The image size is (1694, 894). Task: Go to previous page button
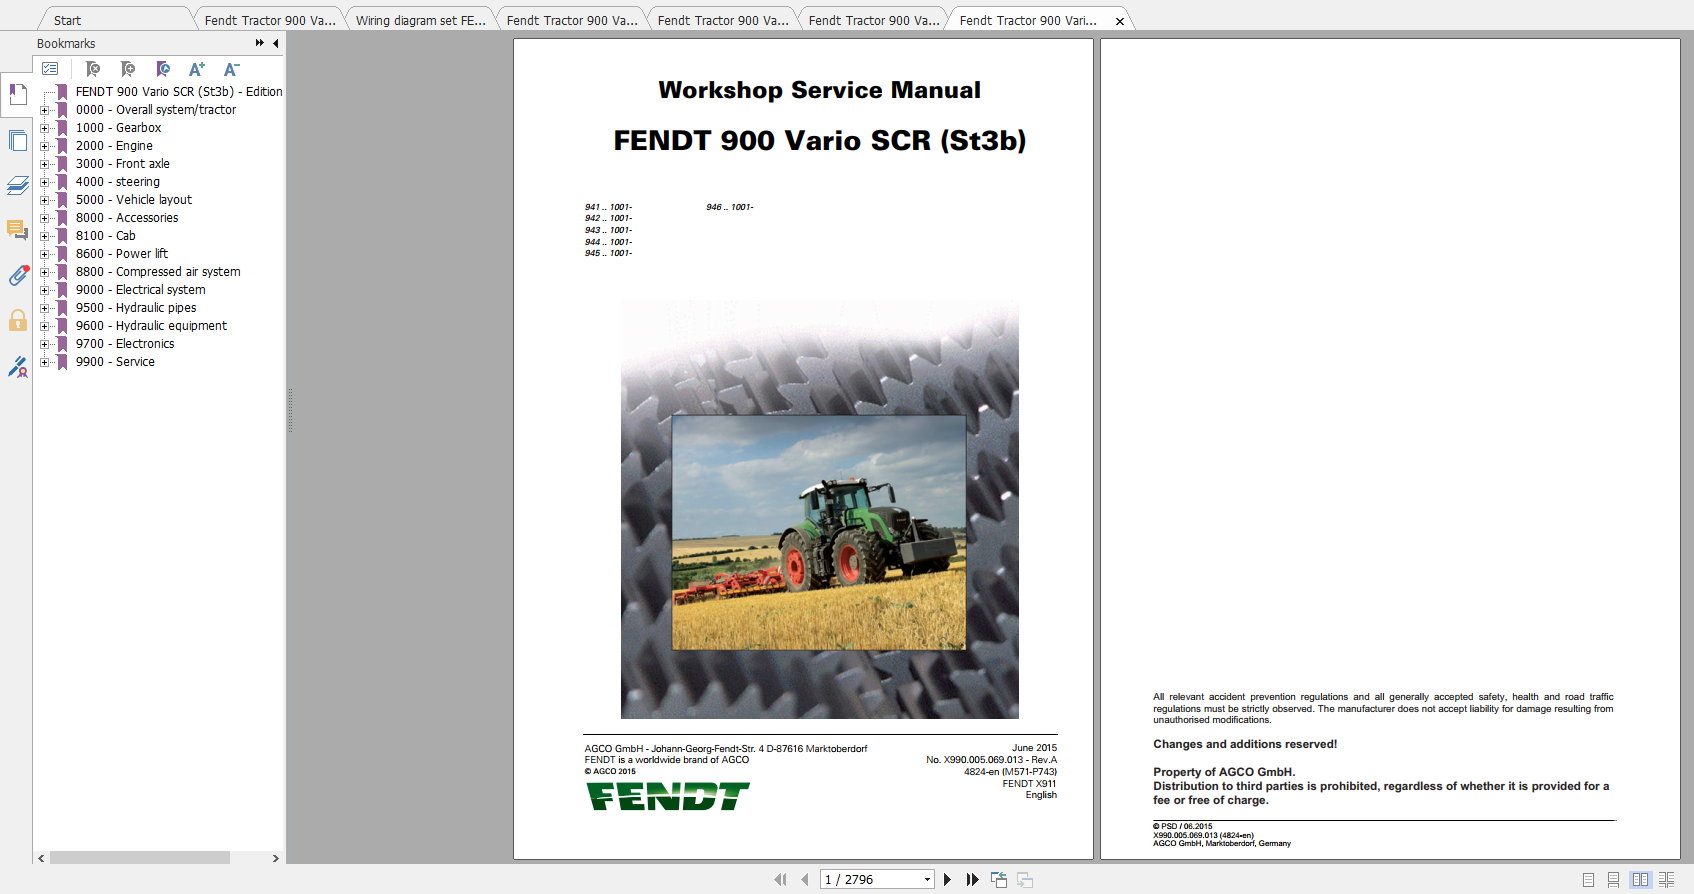pos(804,879)
